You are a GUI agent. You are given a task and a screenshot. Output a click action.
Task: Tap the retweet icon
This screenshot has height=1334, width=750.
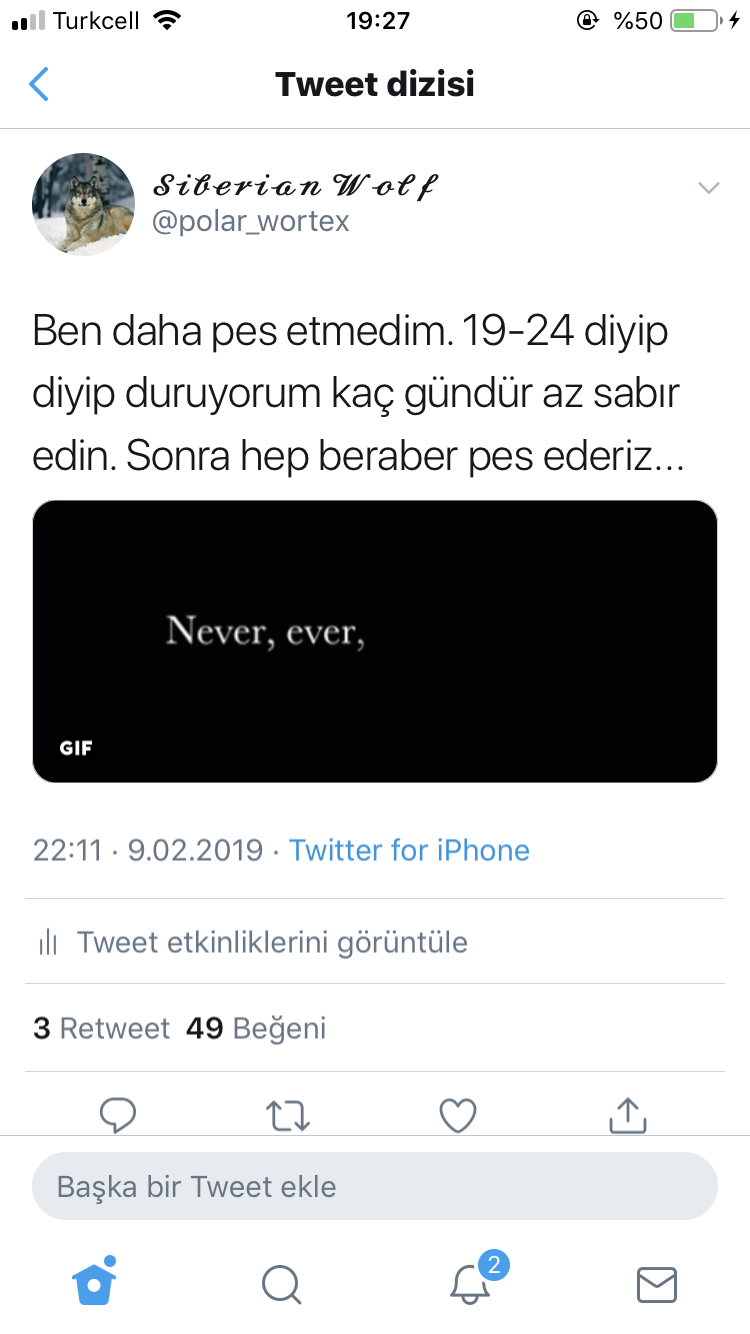point(290,1115)
